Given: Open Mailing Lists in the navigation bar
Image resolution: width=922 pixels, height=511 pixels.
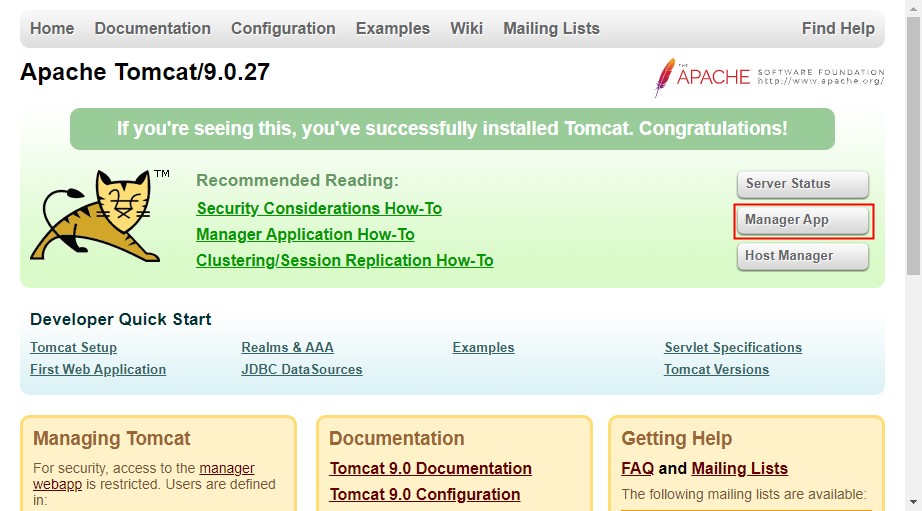Looking at the screenshot, I should click(551, 29).
